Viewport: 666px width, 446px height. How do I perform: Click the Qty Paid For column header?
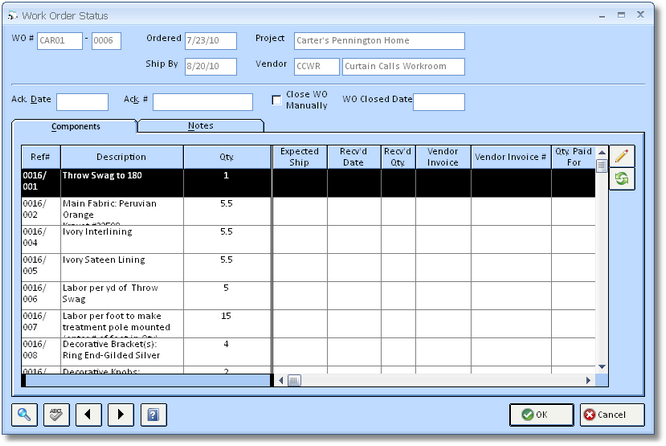573,157
